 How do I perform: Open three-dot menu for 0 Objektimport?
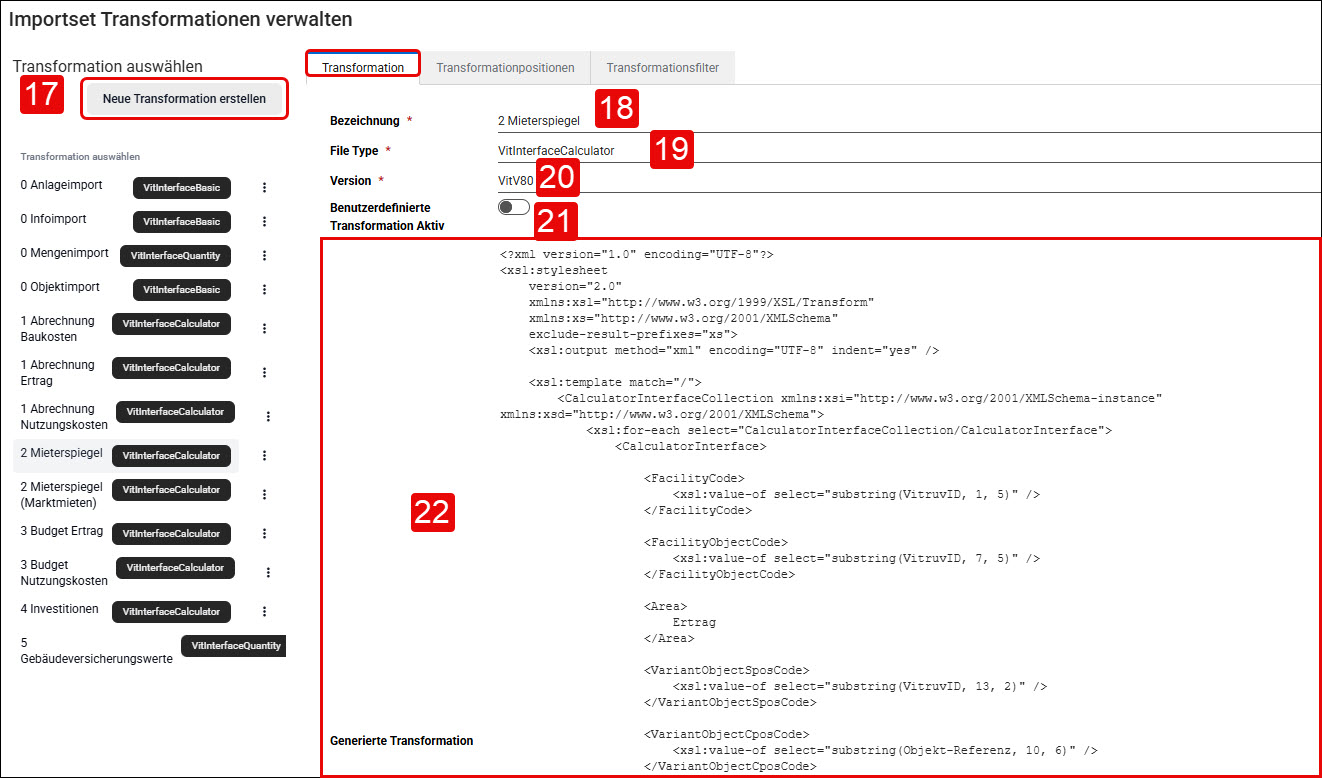point(264,289)
